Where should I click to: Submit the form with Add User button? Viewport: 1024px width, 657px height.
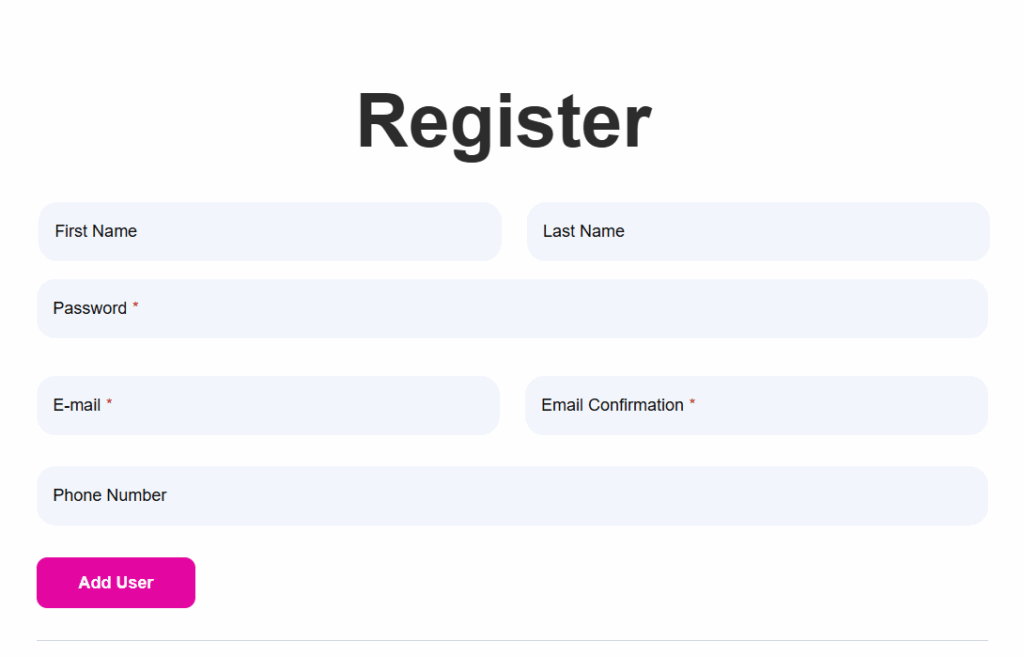click(x=116, y=583)
